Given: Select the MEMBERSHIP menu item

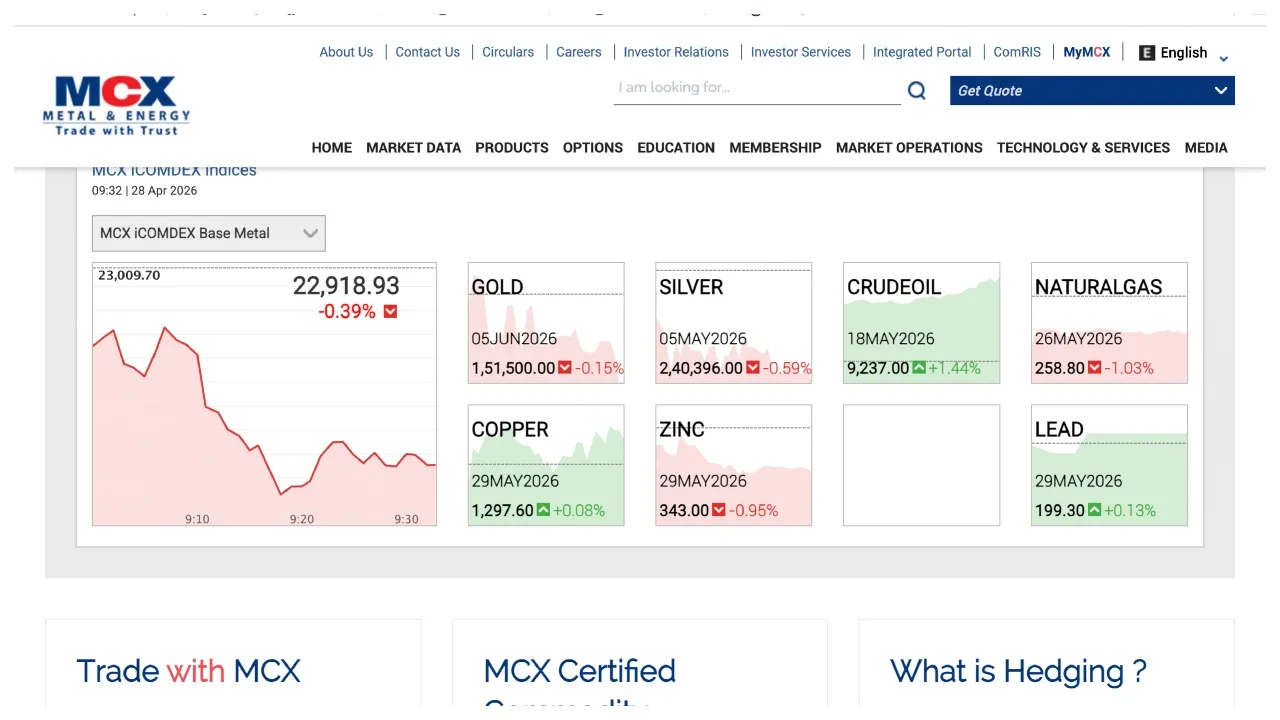Looking at the screenshot, I should click(x=775, y=148).
